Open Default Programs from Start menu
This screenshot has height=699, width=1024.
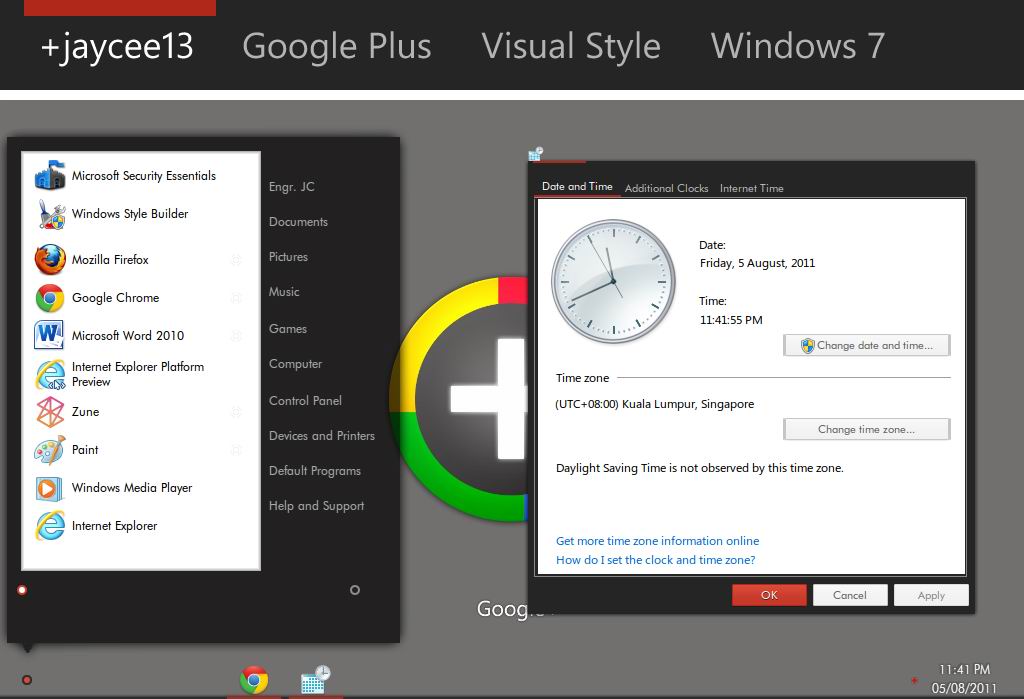point(315,471)
